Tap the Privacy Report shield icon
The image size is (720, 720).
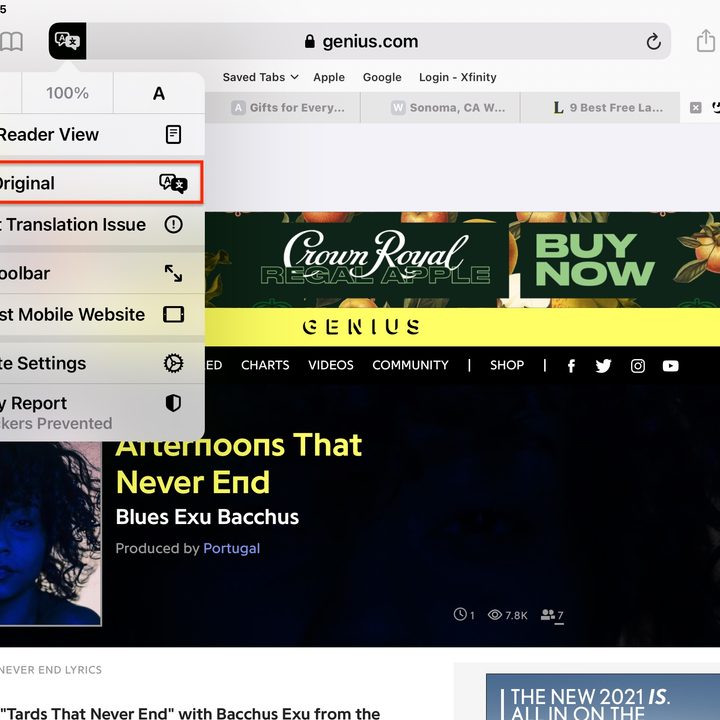(x=173, y=403)
